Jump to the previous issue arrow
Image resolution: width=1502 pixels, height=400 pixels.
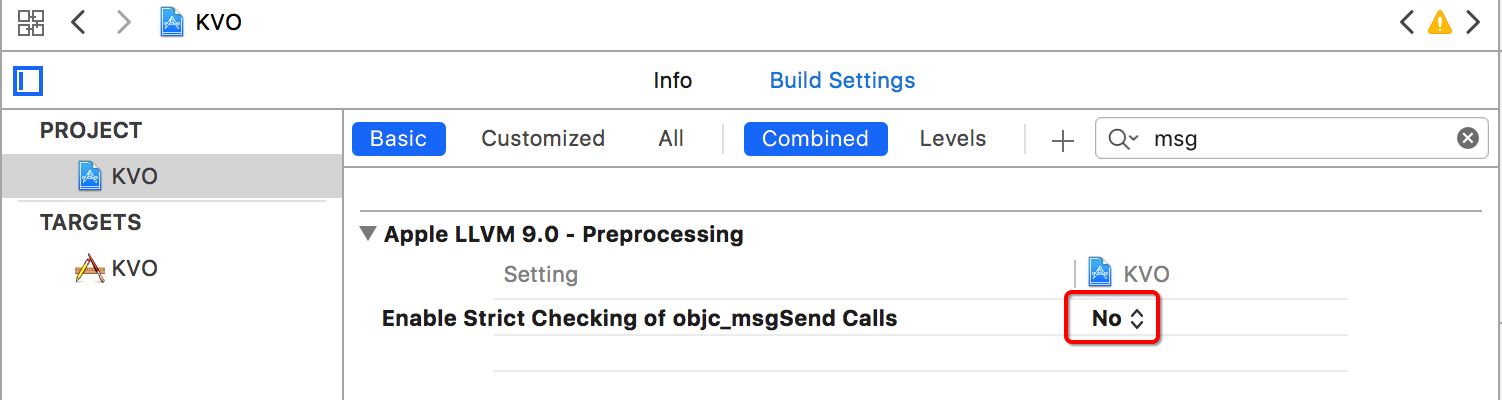[1407, 22]
